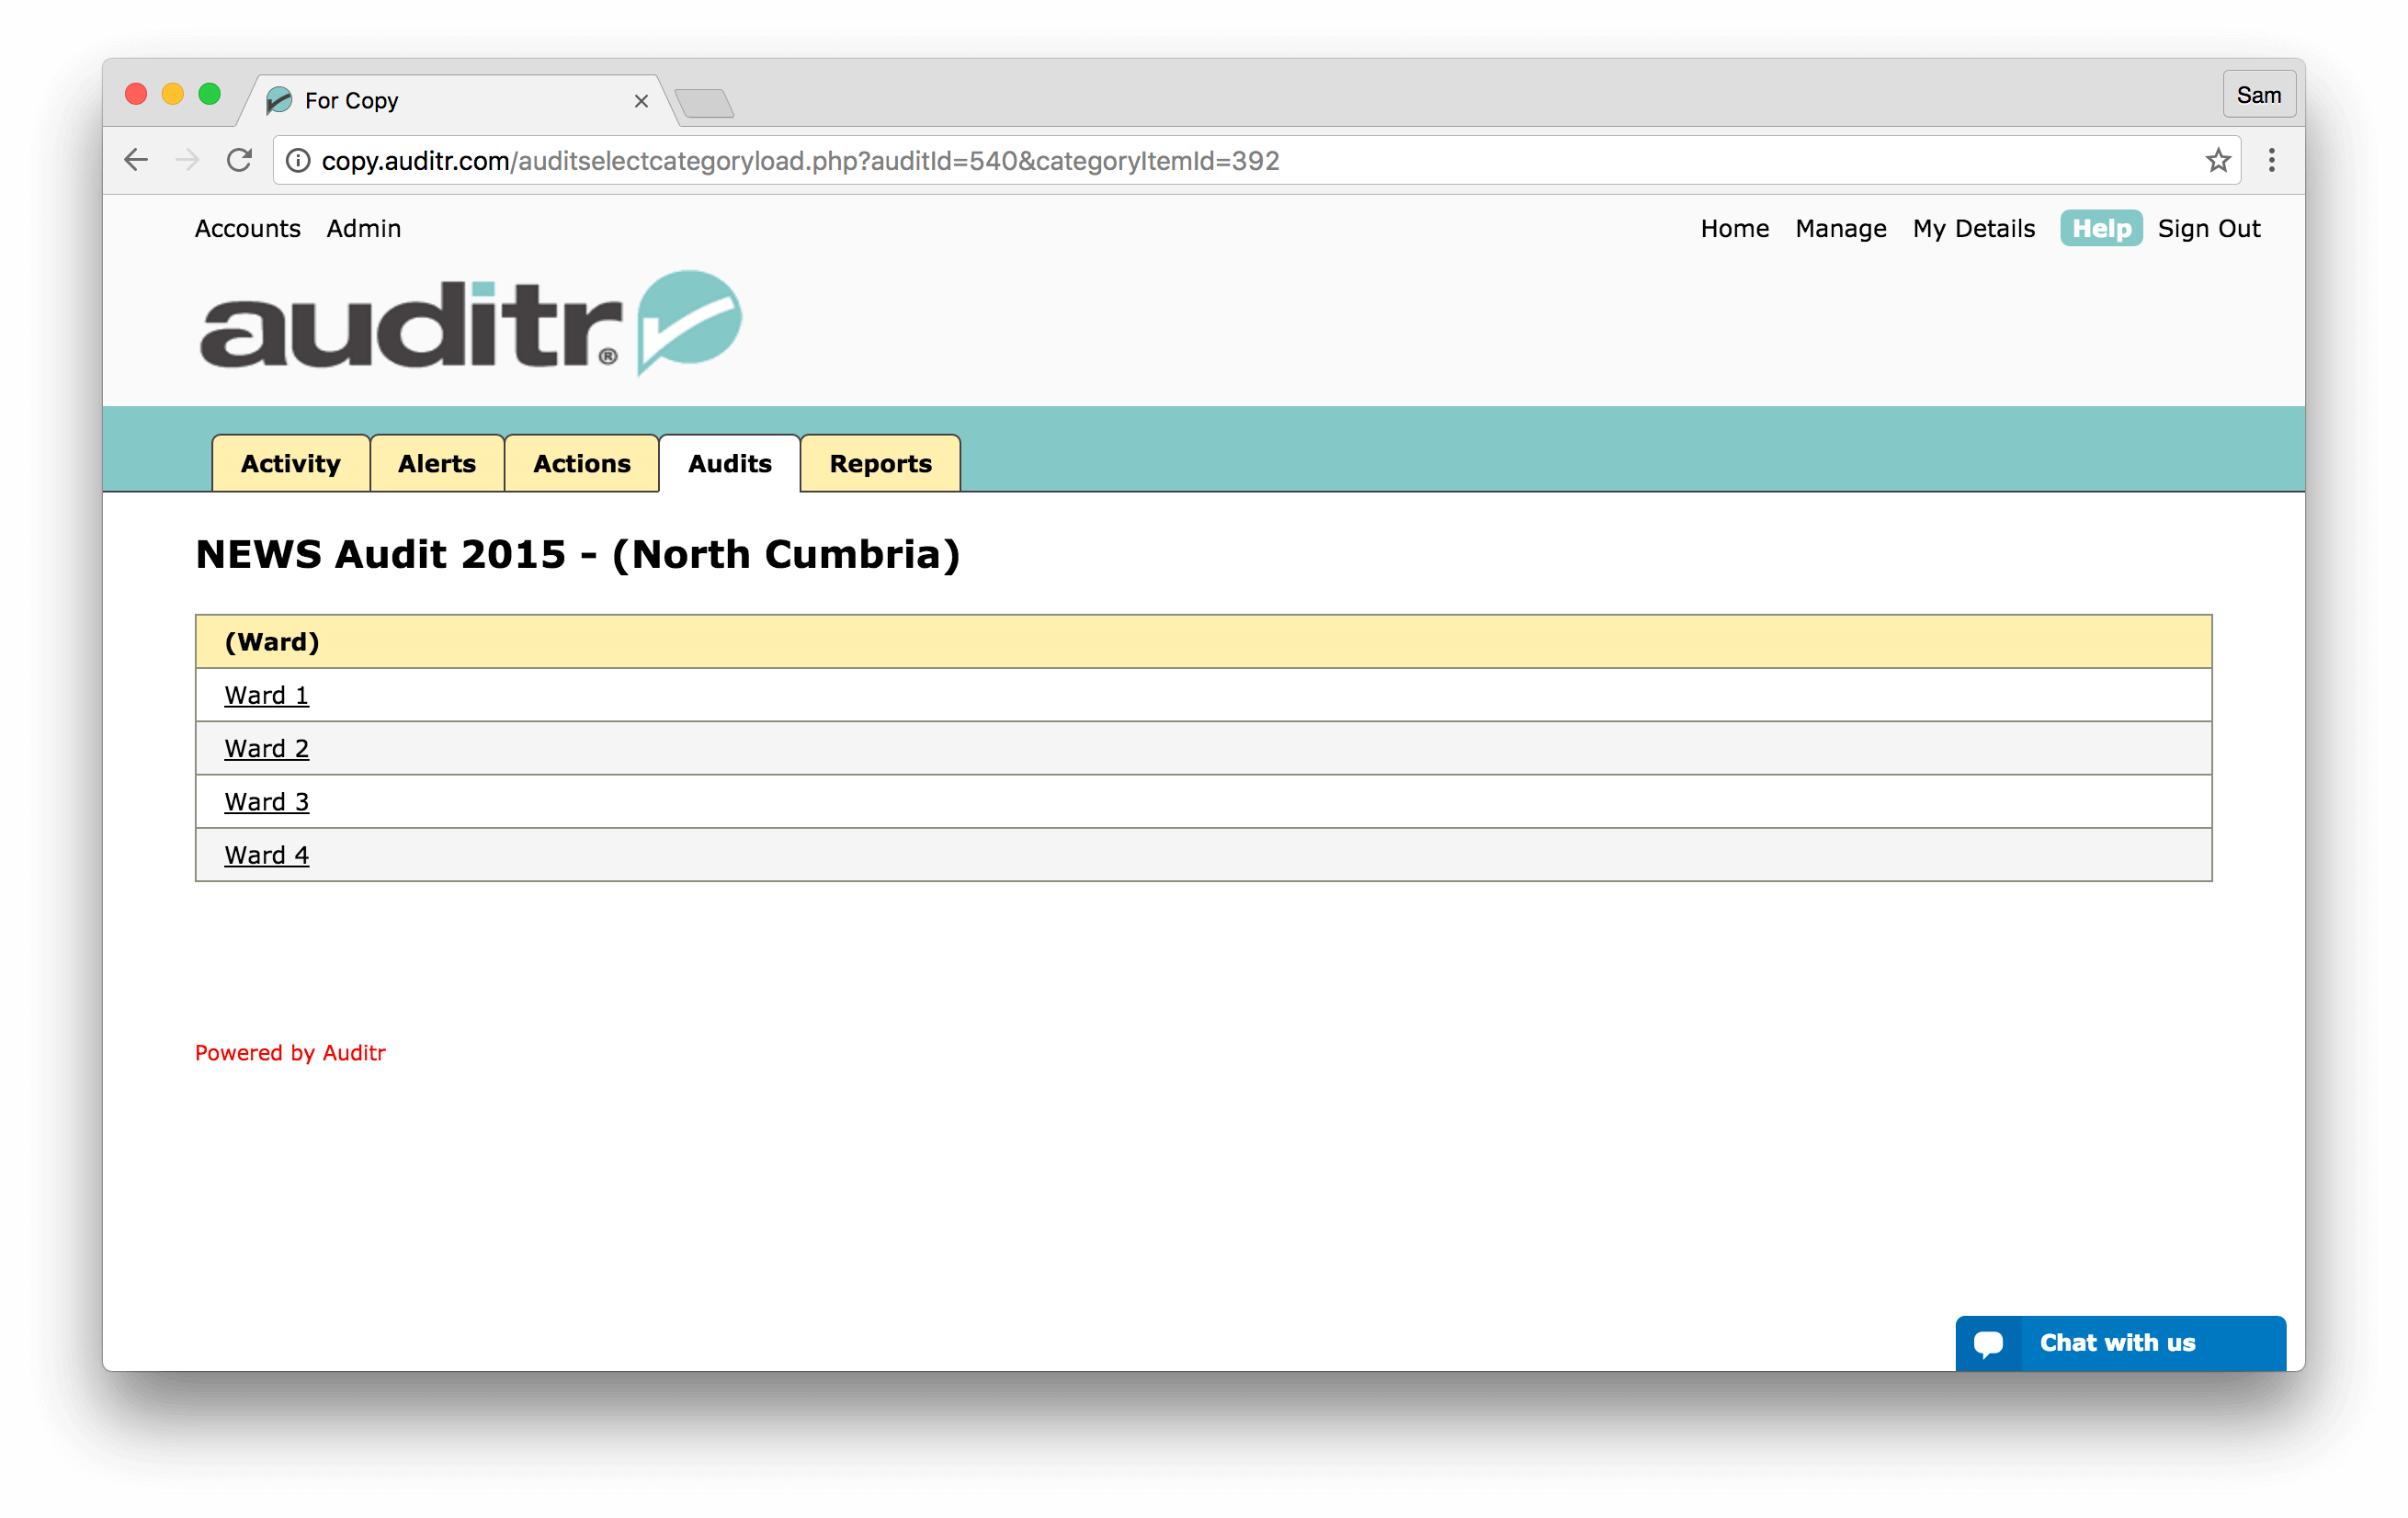
Task: Close the For Copy tab
Action: [641, 101]
